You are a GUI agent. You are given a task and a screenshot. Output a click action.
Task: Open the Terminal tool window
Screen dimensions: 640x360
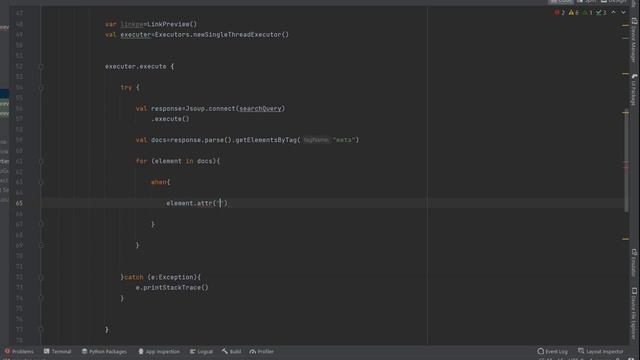(x=58, y=351)
